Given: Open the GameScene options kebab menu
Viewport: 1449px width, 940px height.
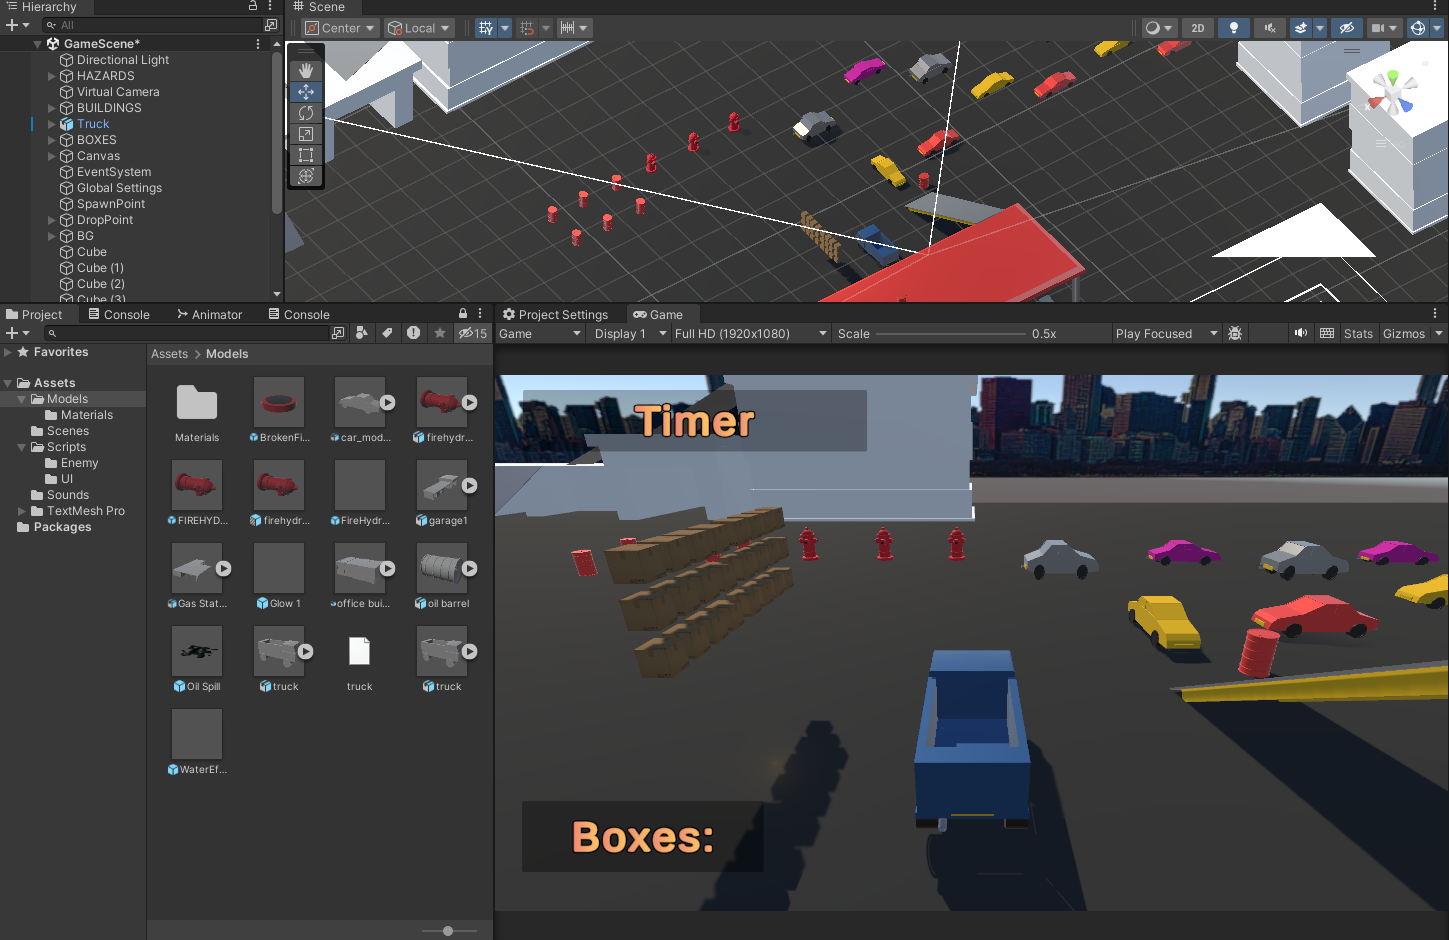Looking at the screenshot, I should (258, 44).
